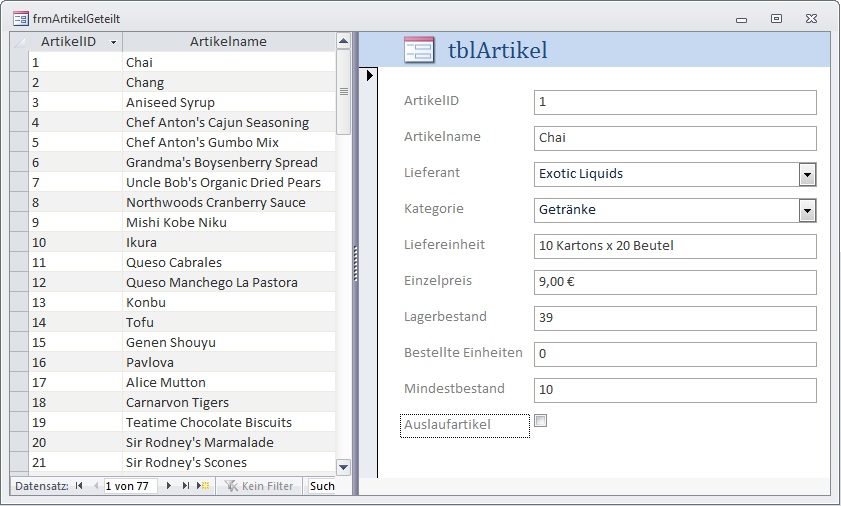Click the datasheet select-all corner box

pyautogui.click(x=19, y=42)
